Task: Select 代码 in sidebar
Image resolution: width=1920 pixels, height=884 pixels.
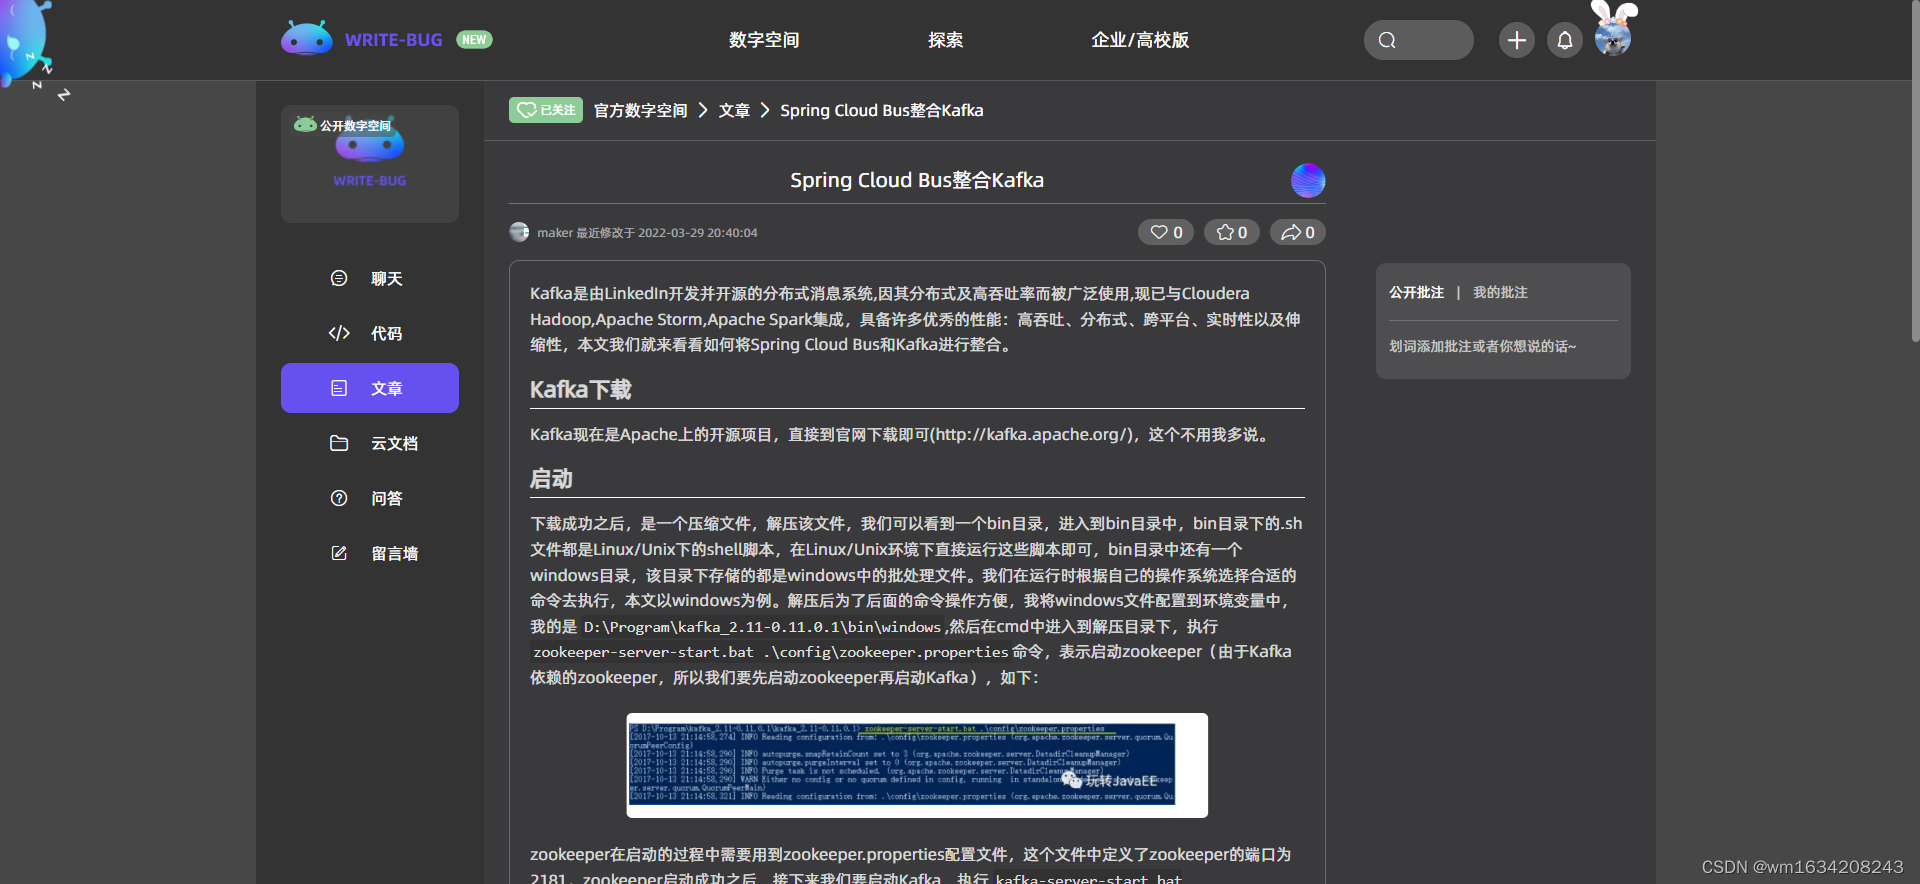Action: [370, 333]
